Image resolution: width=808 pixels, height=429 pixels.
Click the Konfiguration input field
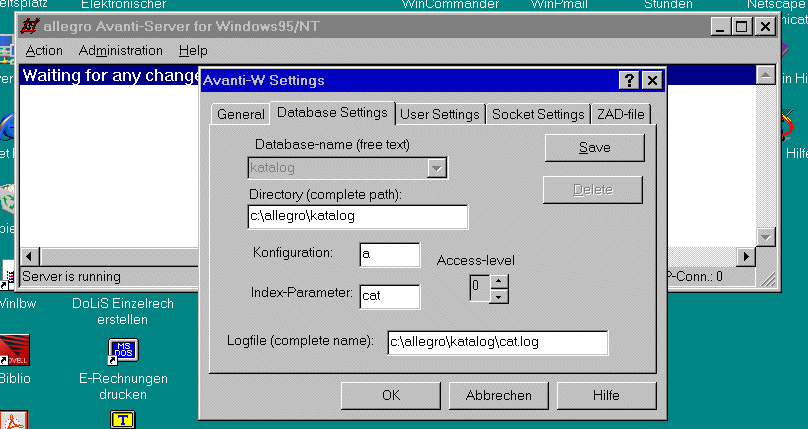(x=390, y=255)
